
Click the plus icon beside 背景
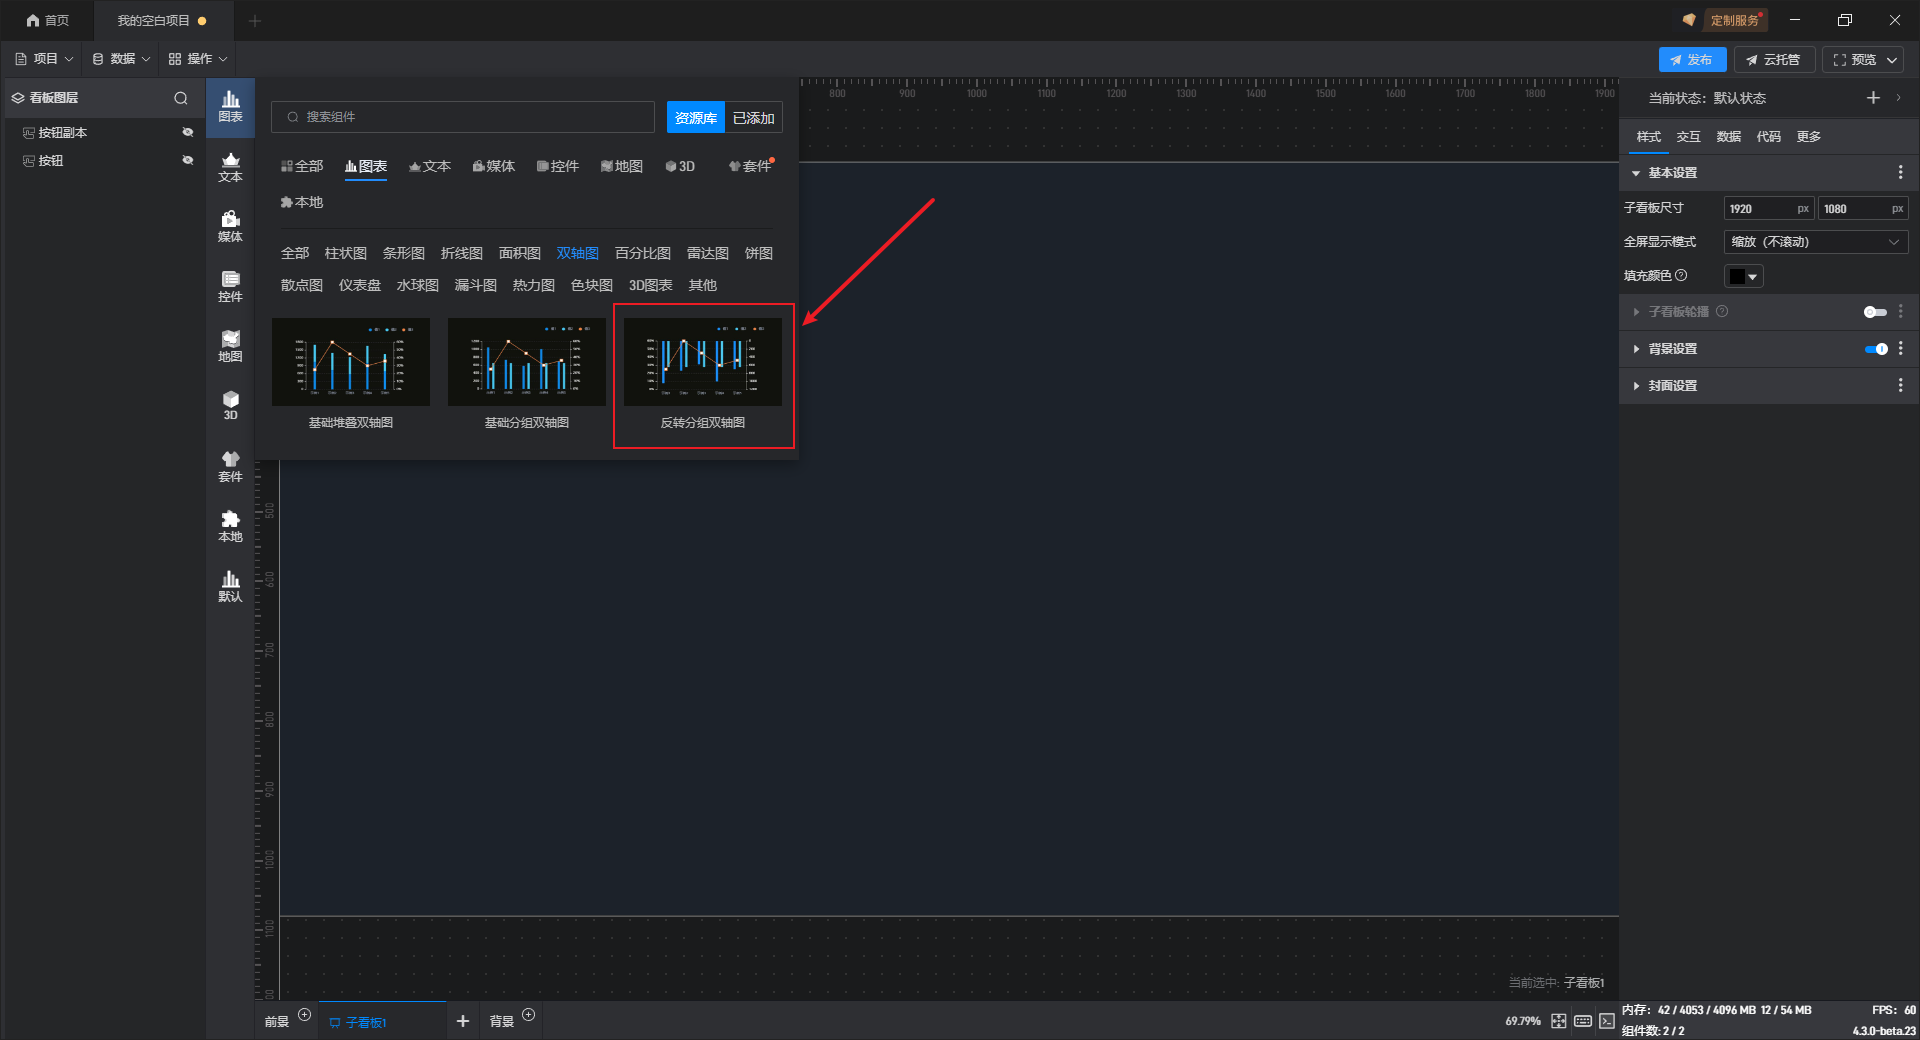pos(529,1015)
